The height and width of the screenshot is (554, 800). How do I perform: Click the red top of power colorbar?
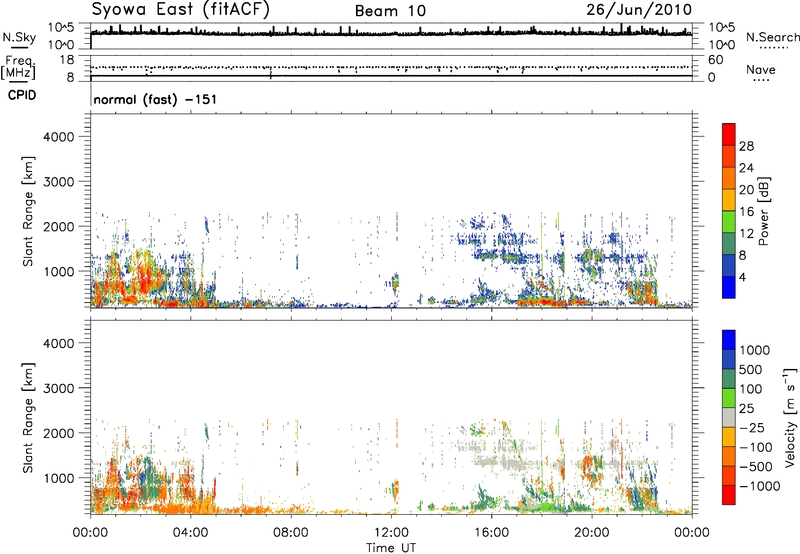pos(729,134)
